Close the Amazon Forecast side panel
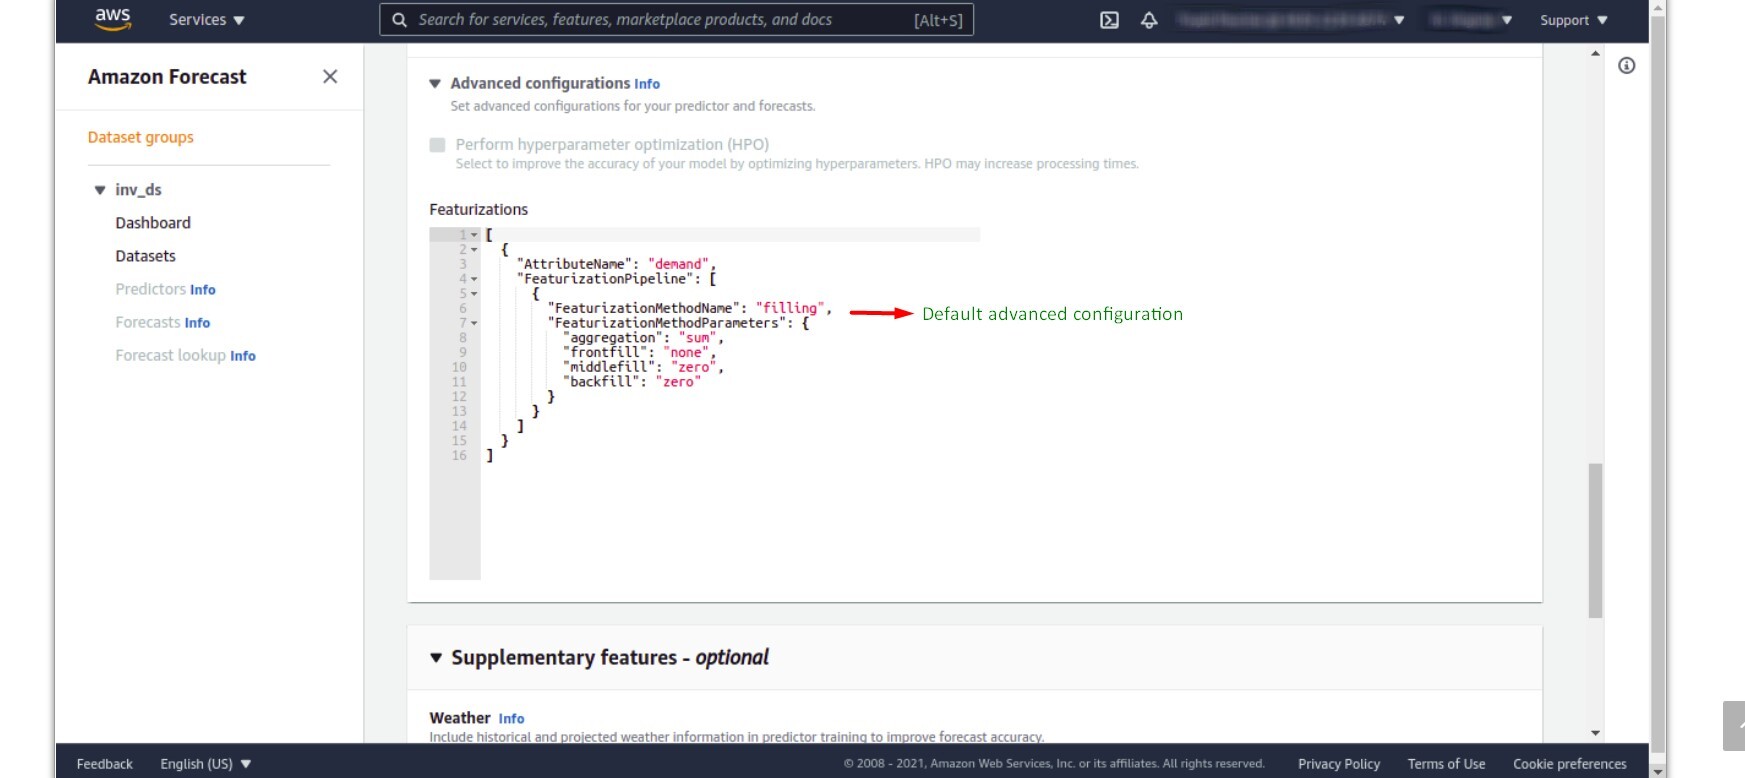 pyautogui.click(x=330, y=77)
